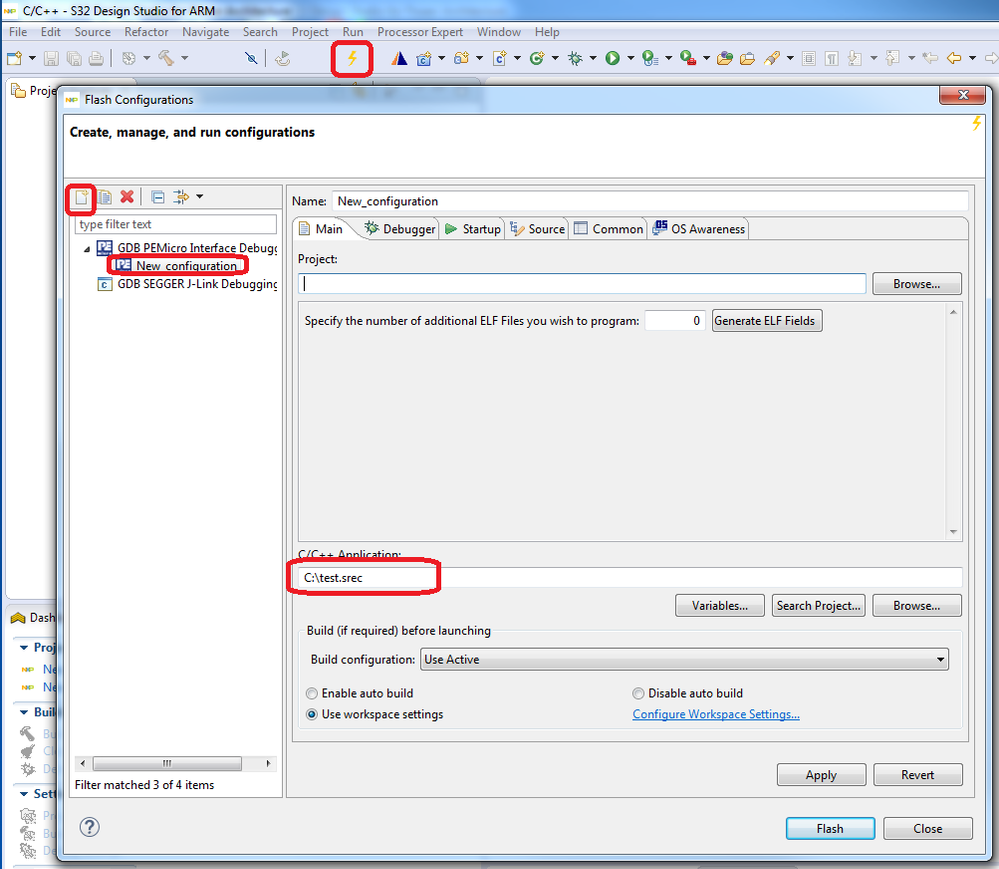Viewport: 999px width, 869px height.
Task: Click the Variables... button
Action: 720,605
